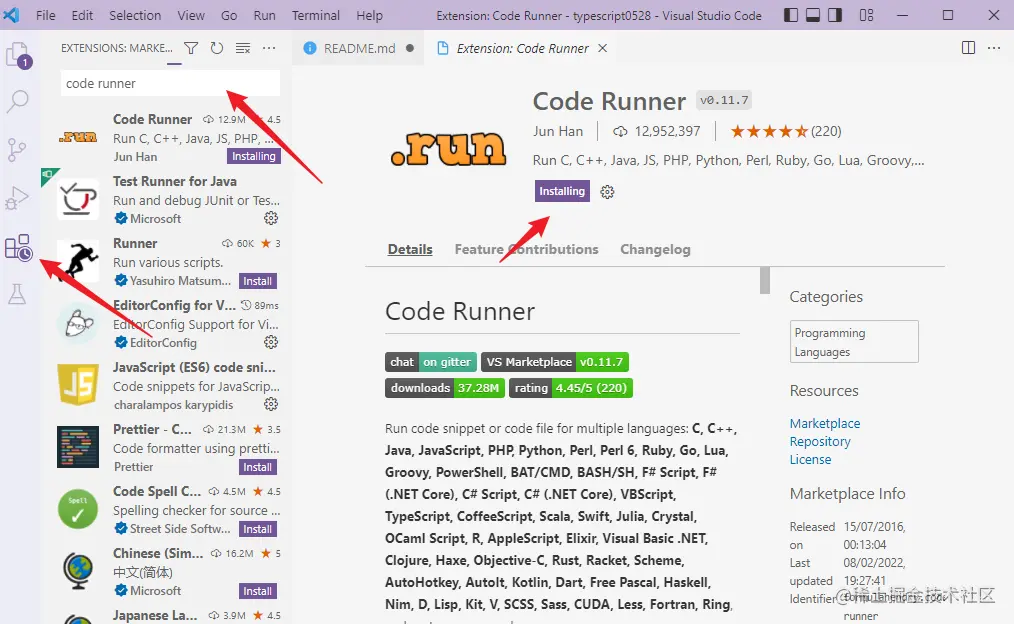This screenshot has width=1014, height=624.
Task: Open the Edit menu
Action: (x=82, y=15)
